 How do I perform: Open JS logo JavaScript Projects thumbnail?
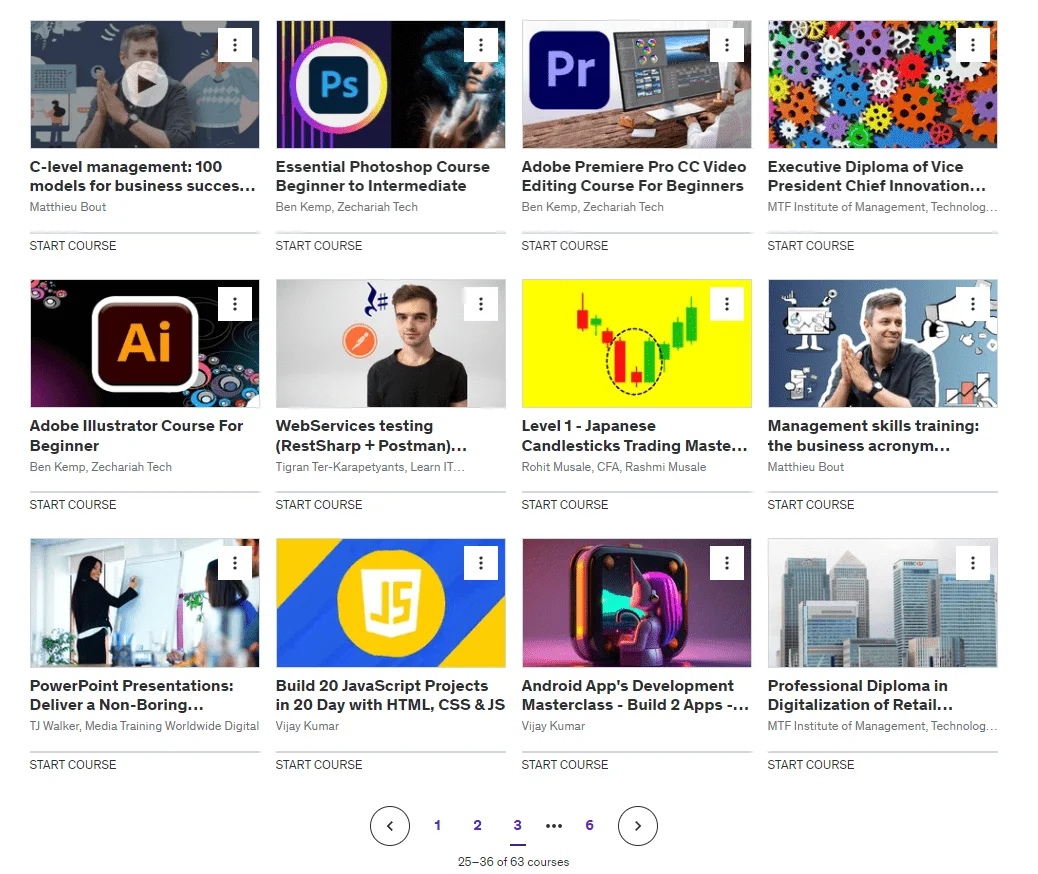(x=391, y=603)
